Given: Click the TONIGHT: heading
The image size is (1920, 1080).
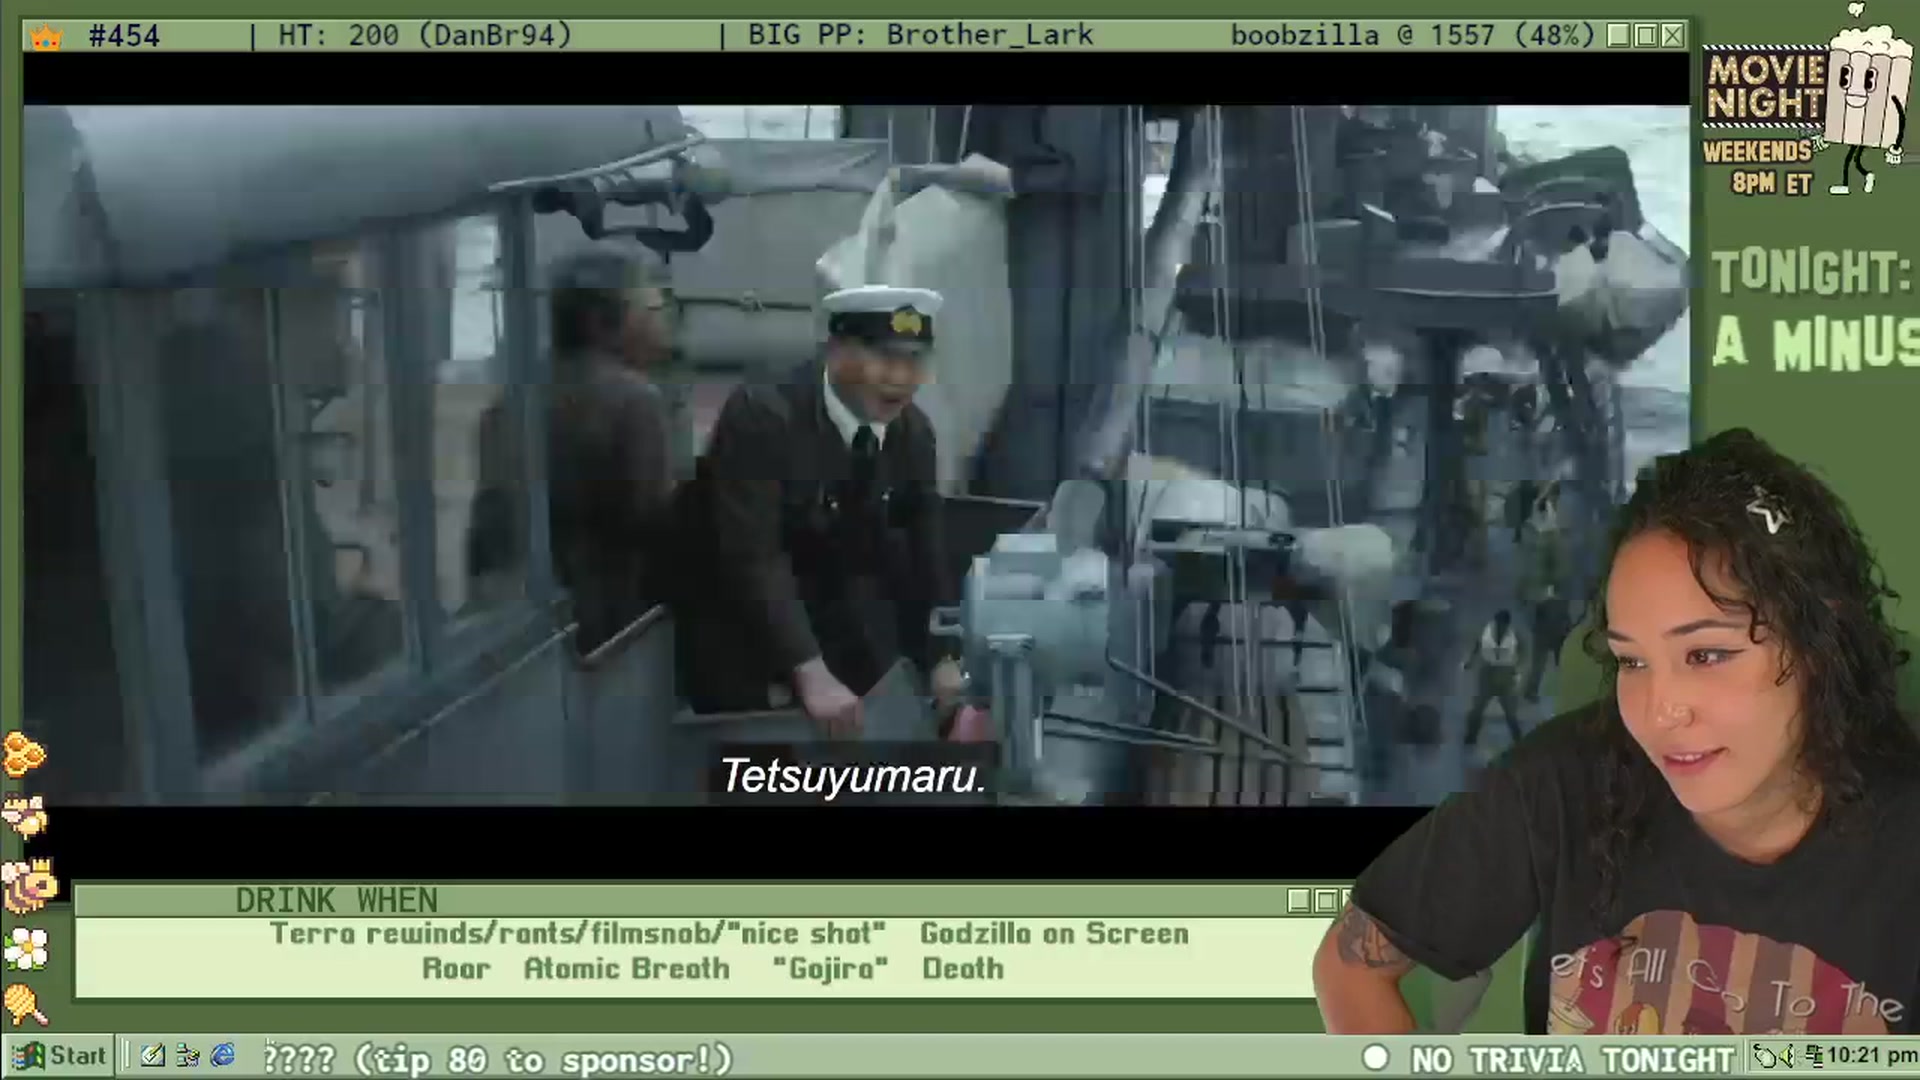Looking at the screenshot, I should [1812, 272].
